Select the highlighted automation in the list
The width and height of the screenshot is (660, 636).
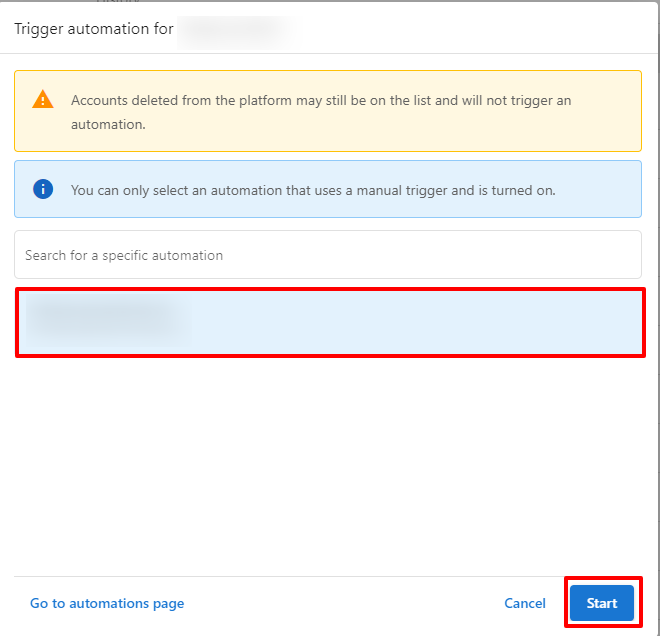tap(331, 323)
